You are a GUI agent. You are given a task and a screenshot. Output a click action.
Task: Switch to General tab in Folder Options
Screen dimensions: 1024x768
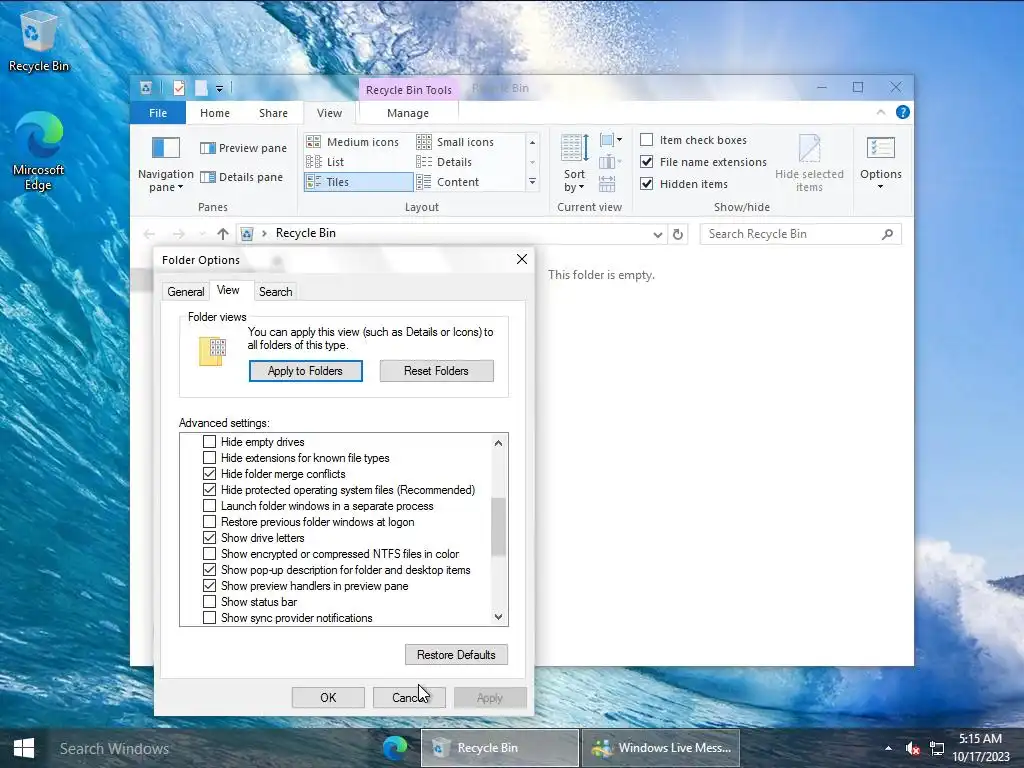(x=185, y=292)
